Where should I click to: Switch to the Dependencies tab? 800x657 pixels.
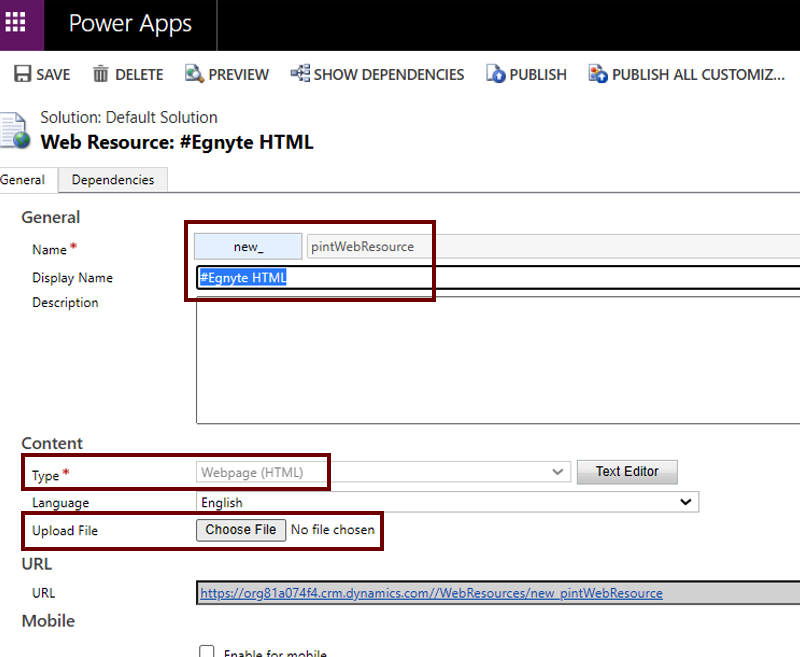(113, 180)
